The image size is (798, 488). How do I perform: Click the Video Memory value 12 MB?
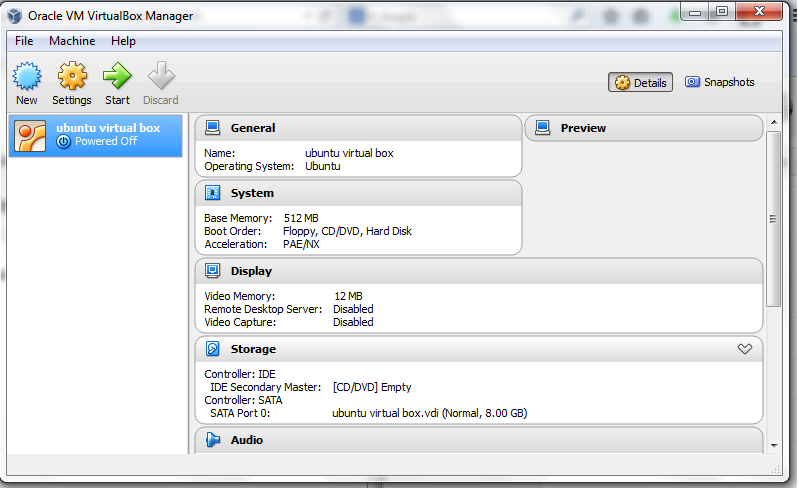(x=348, y=296)
